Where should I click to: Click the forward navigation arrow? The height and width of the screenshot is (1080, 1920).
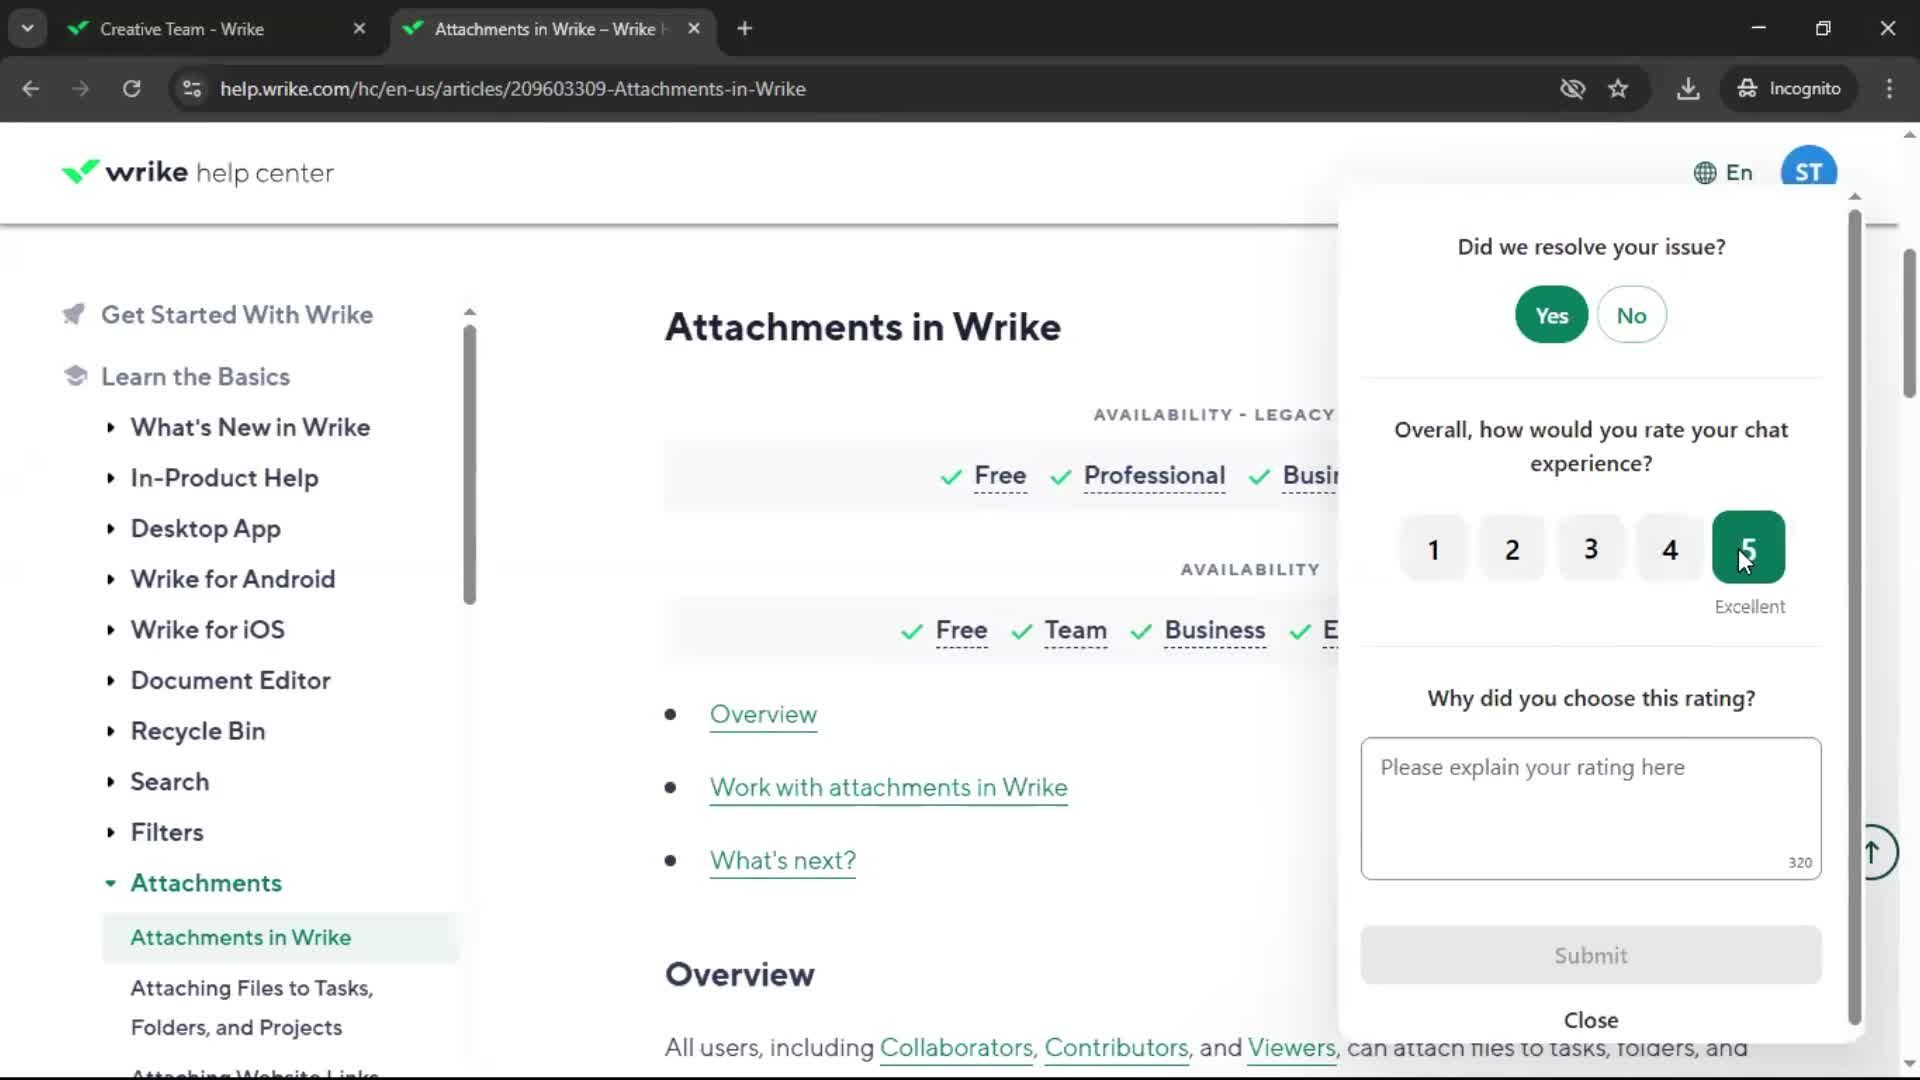click(80, 89)
